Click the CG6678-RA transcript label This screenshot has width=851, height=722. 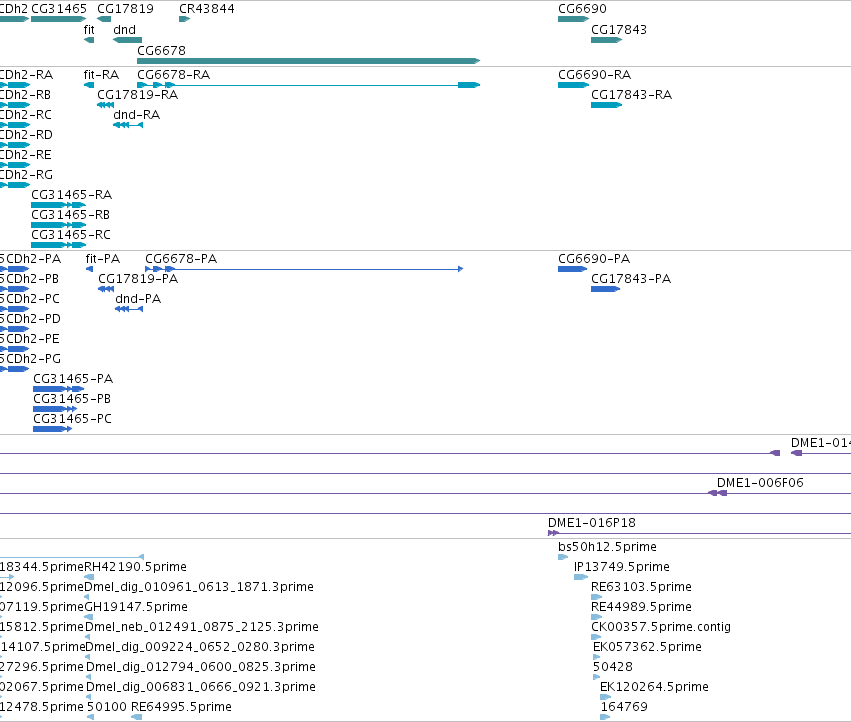click(173, 74)
